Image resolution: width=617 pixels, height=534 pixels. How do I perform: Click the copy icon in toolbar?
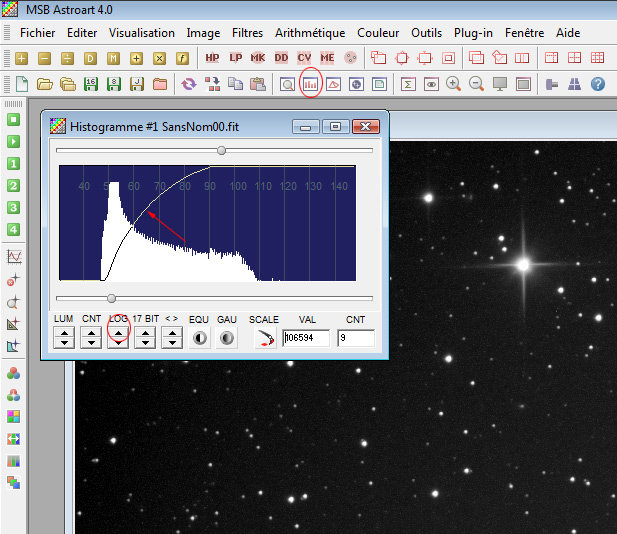coord(235,84)
